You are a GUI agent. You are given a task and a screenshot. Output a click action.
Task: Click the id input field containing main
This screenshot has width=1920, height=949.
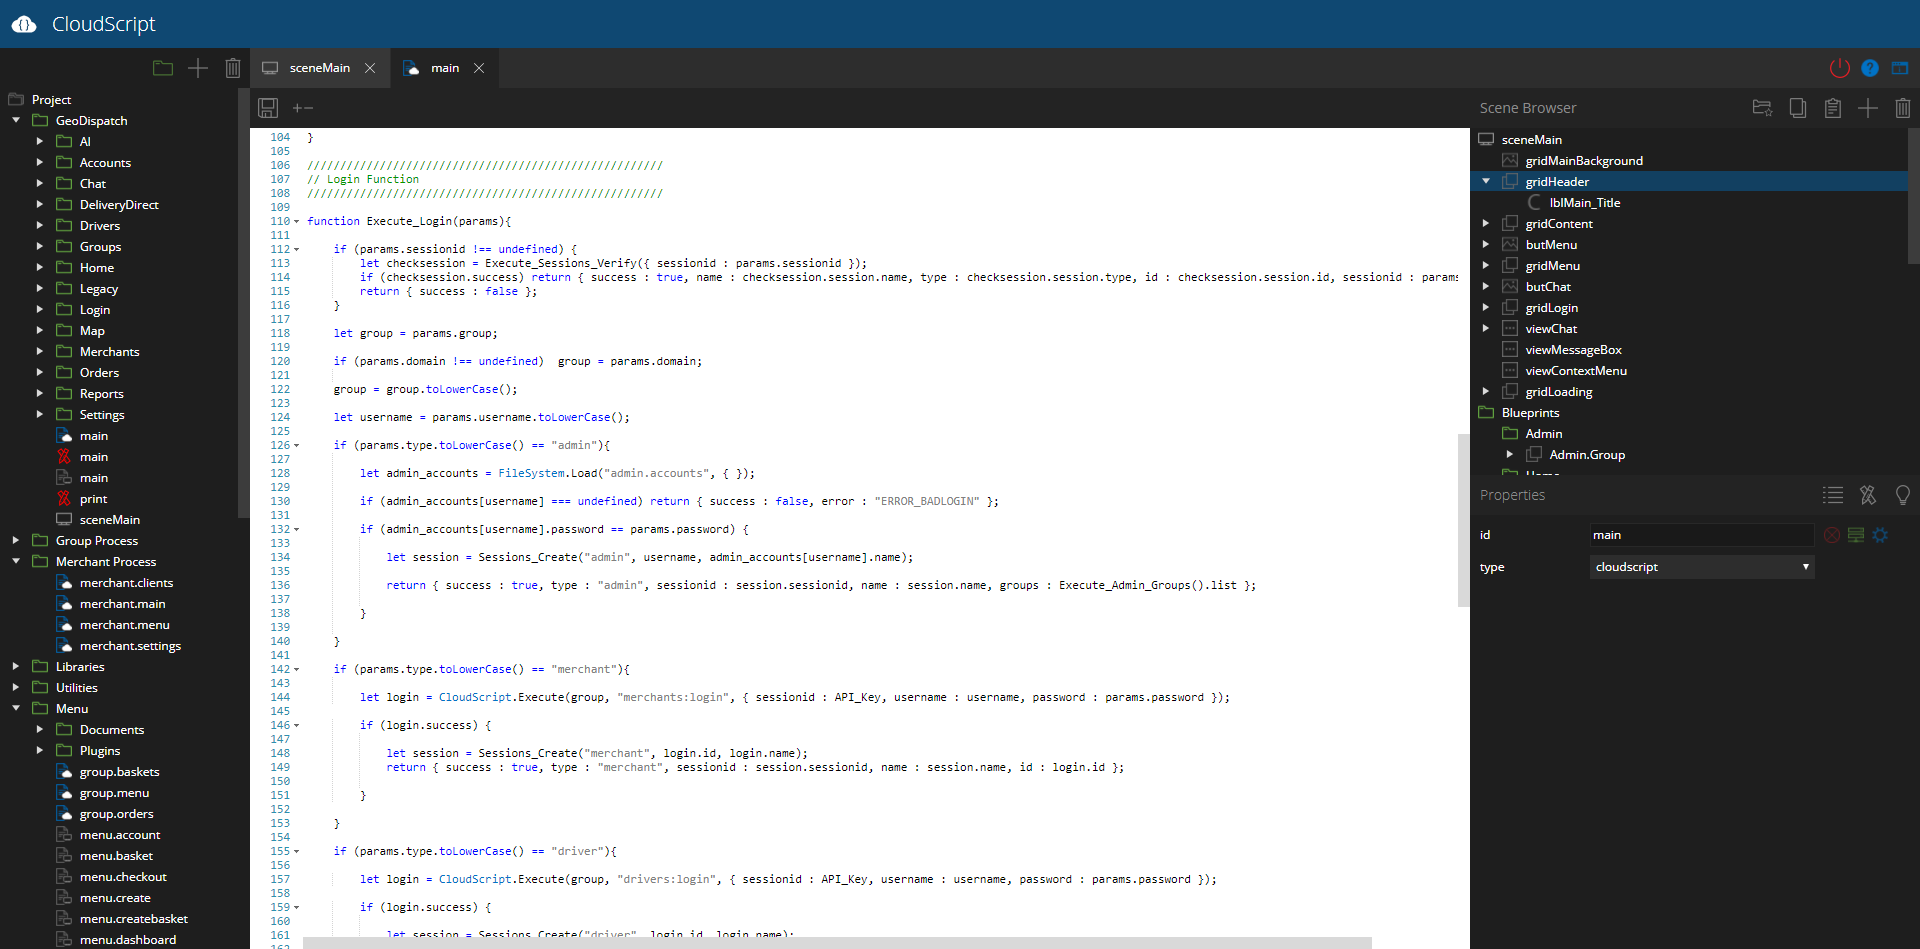1700,535
